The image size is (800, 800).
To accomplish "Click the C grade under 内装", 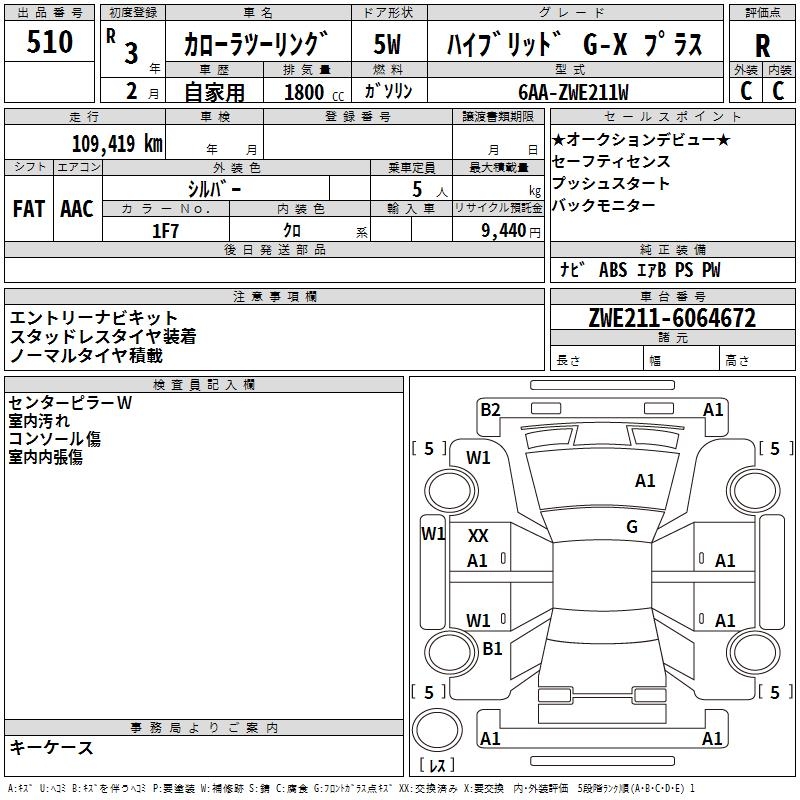I will (x=778, y=91).
